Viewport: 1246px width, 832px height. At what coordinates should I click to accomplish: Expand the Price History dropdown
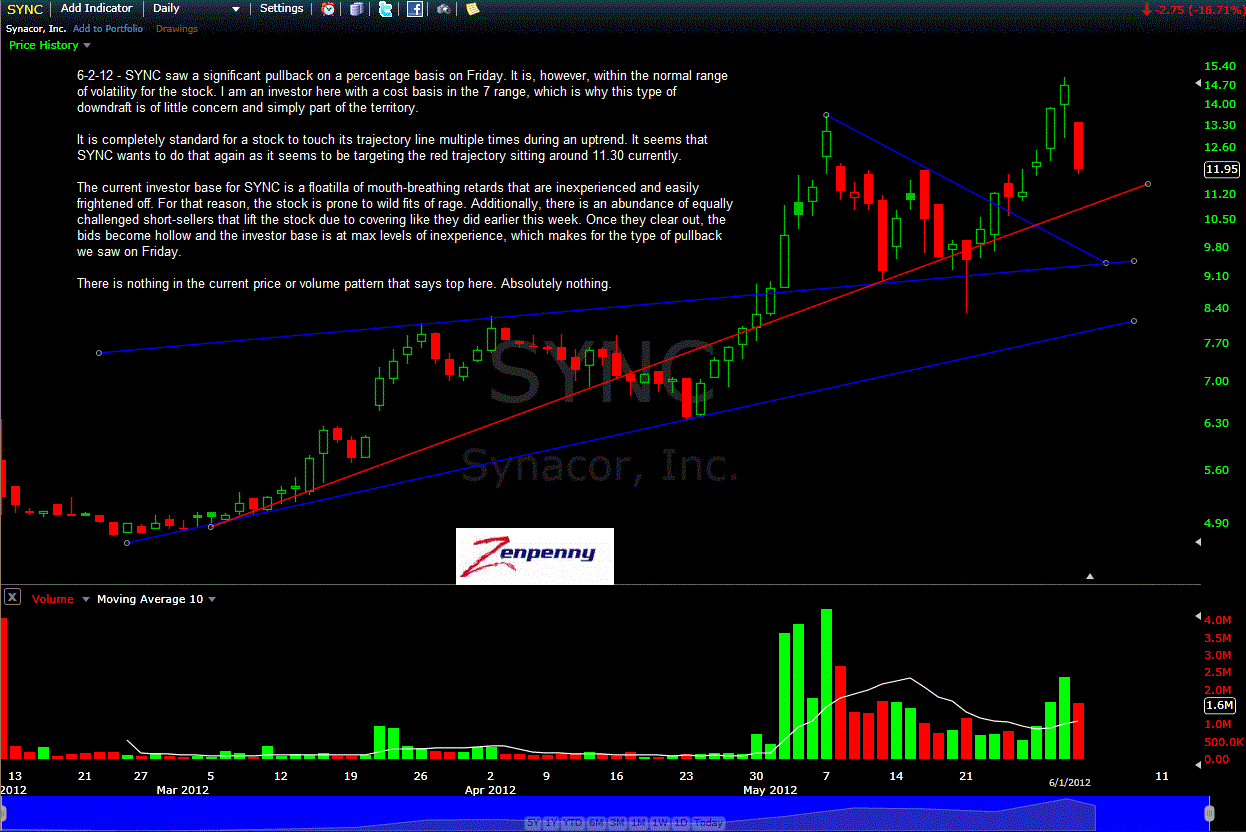(49, 45)
